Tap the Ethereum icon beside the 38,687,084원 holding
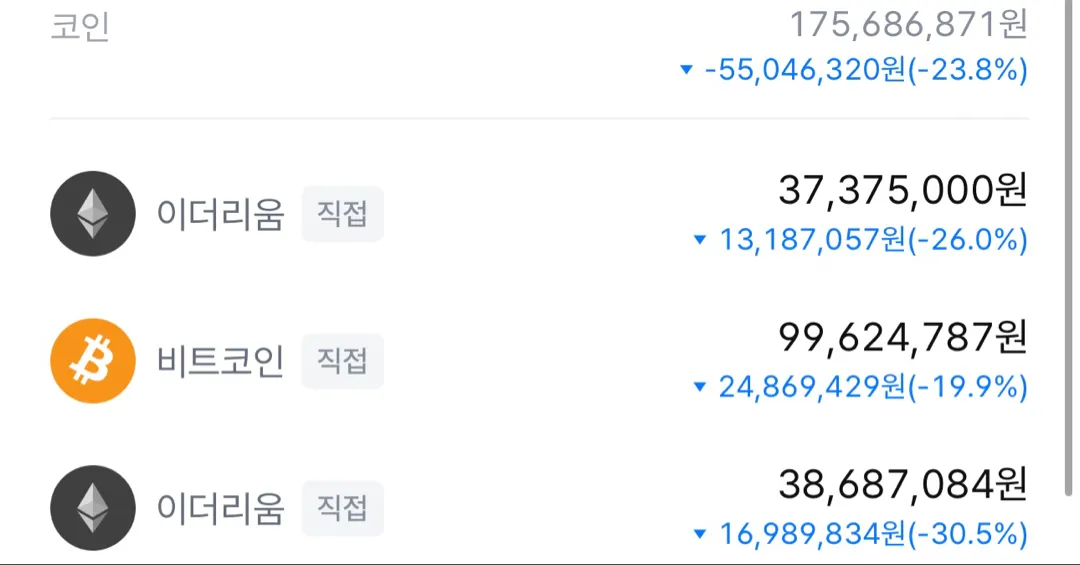 (93, 507)
